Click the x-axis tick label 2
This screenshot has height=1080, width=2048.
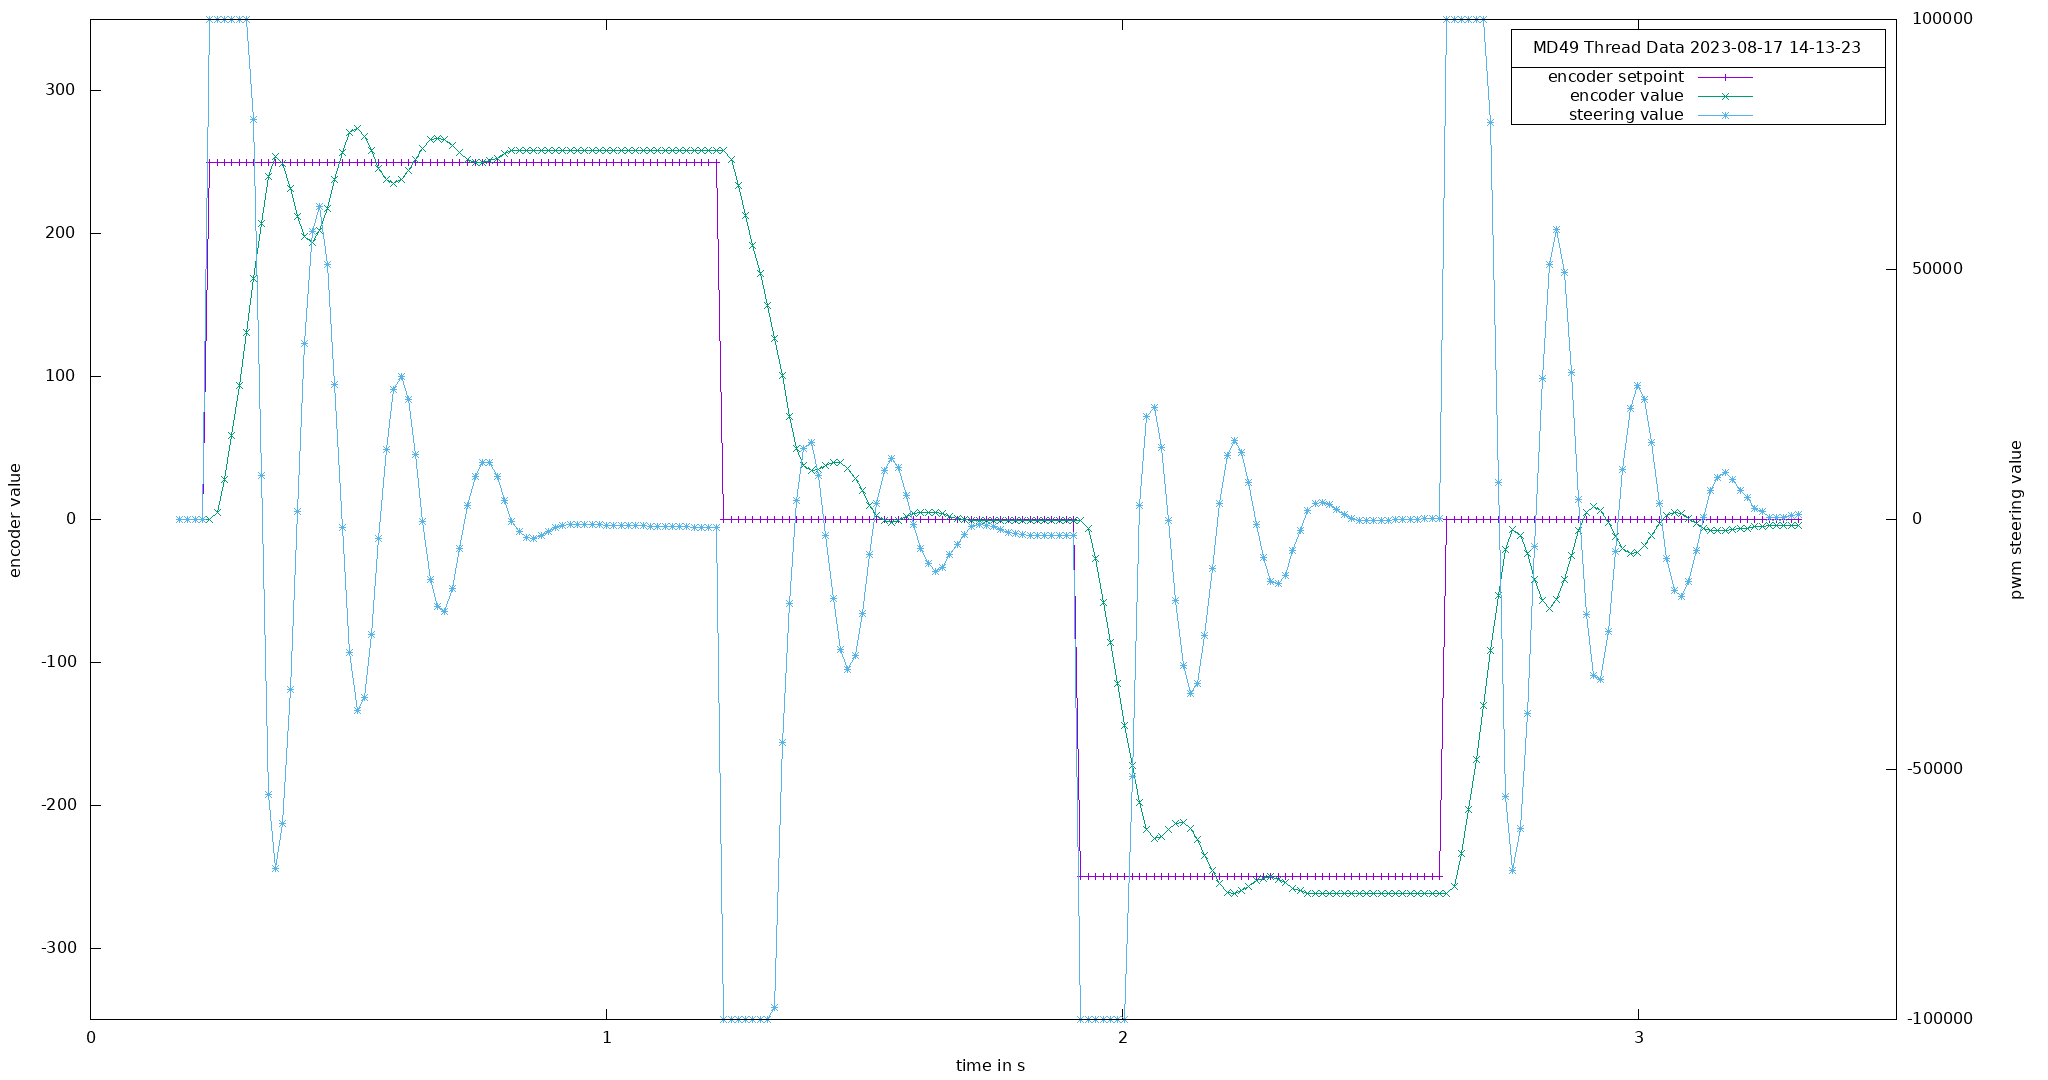tap(1123, 1038)
